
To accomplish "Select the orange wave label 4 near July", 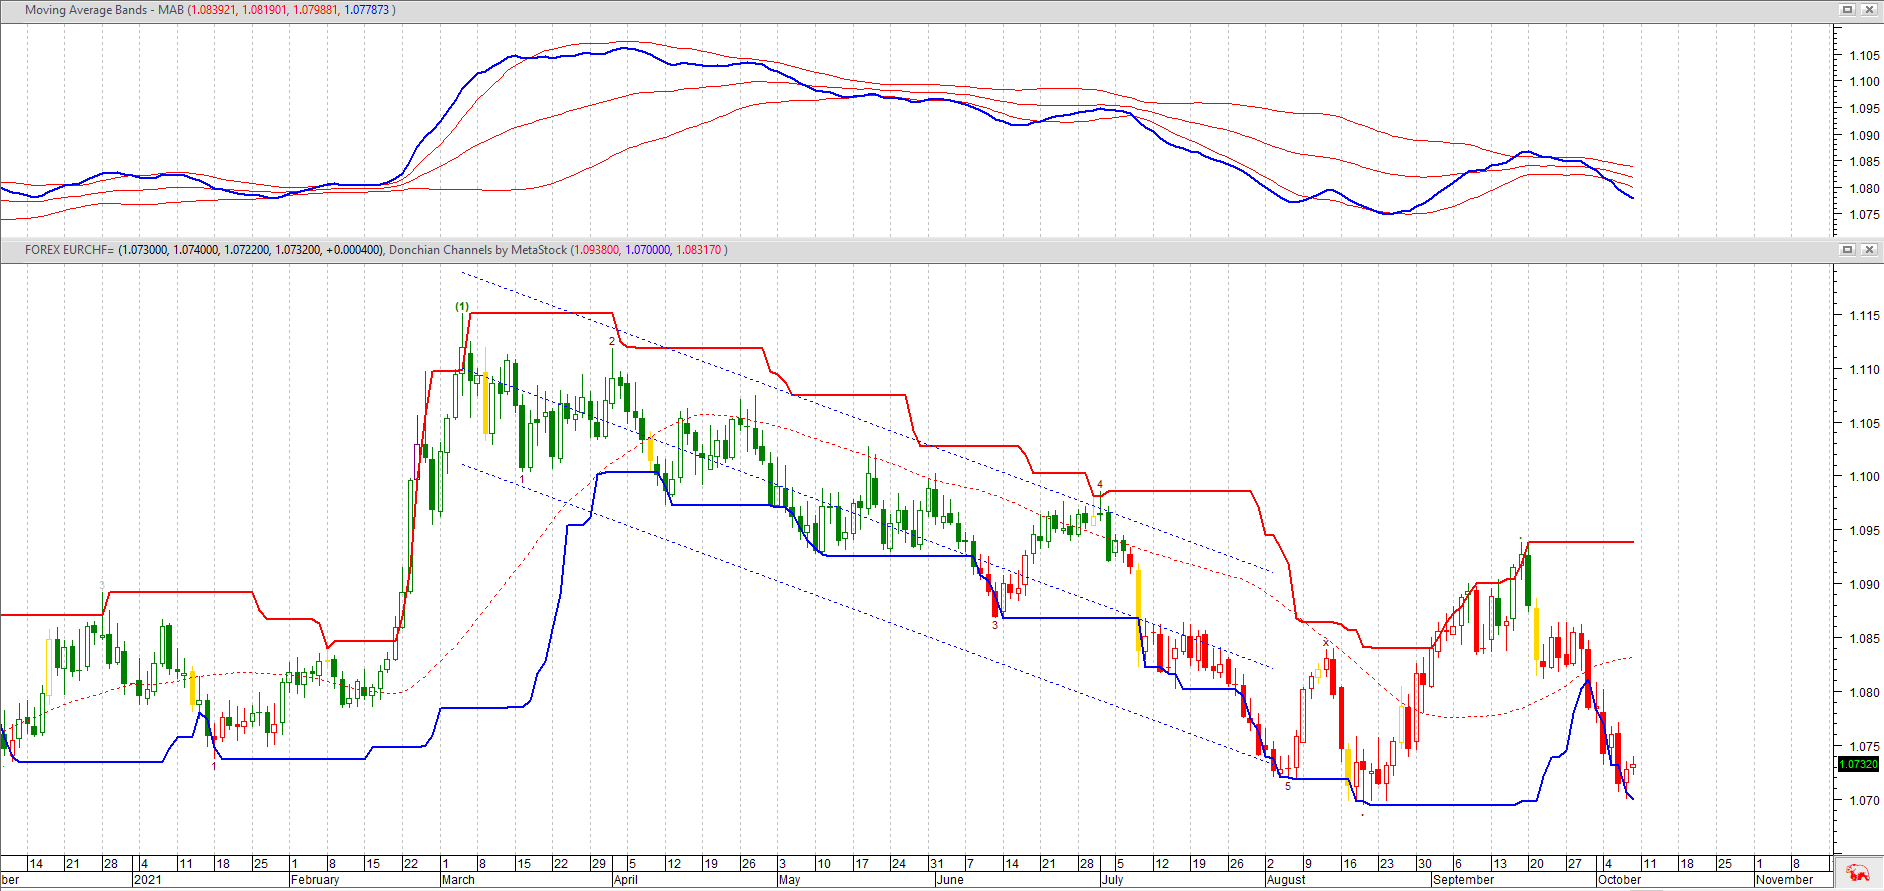I will [x=1100, y=484].
